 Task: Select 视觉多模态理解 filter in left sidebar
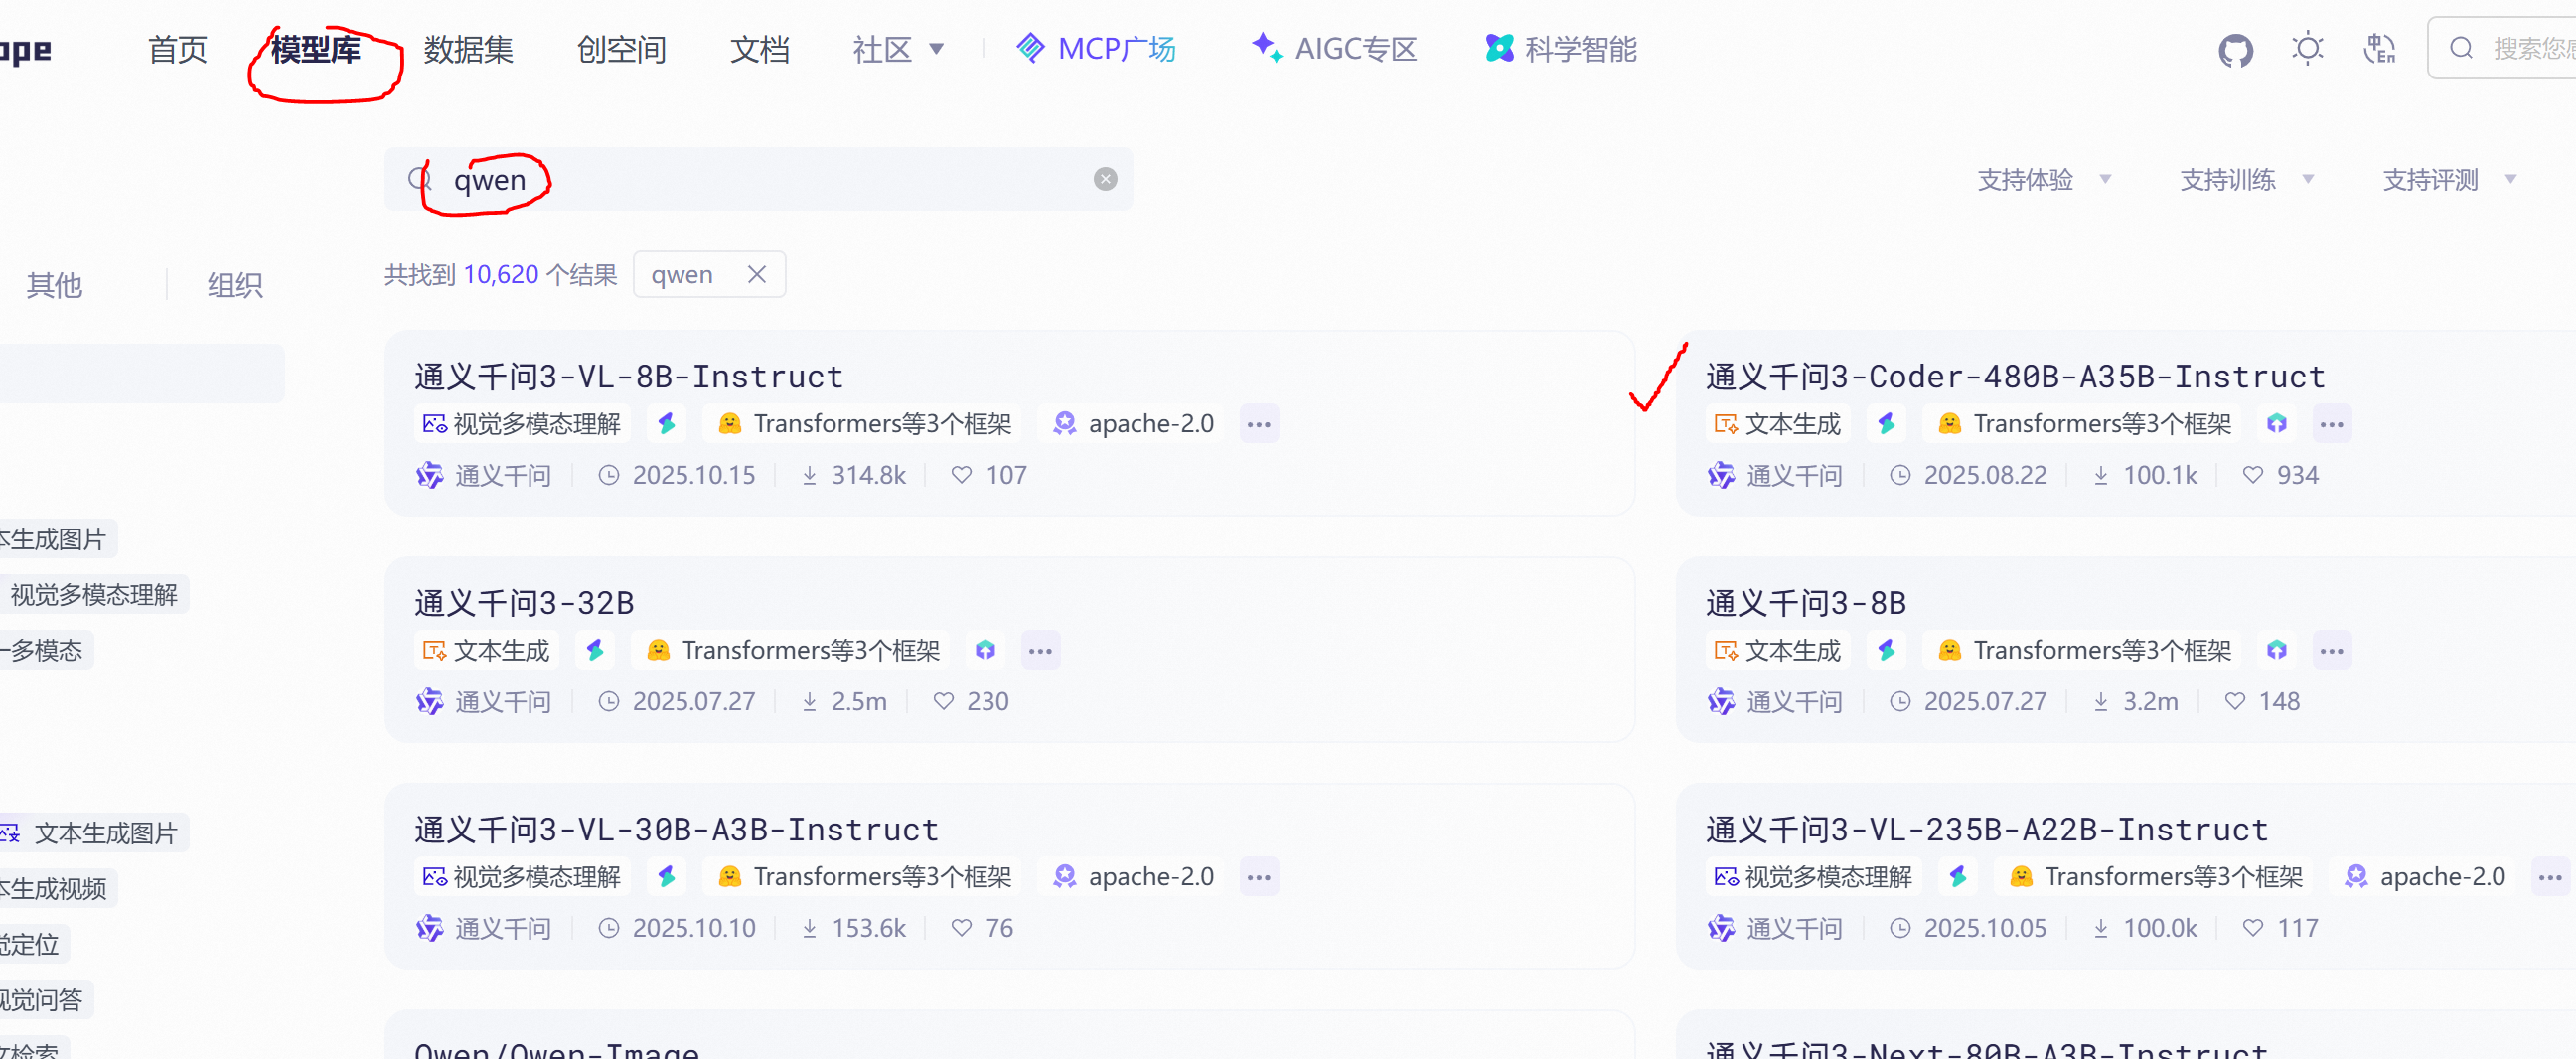pos(94,595)
